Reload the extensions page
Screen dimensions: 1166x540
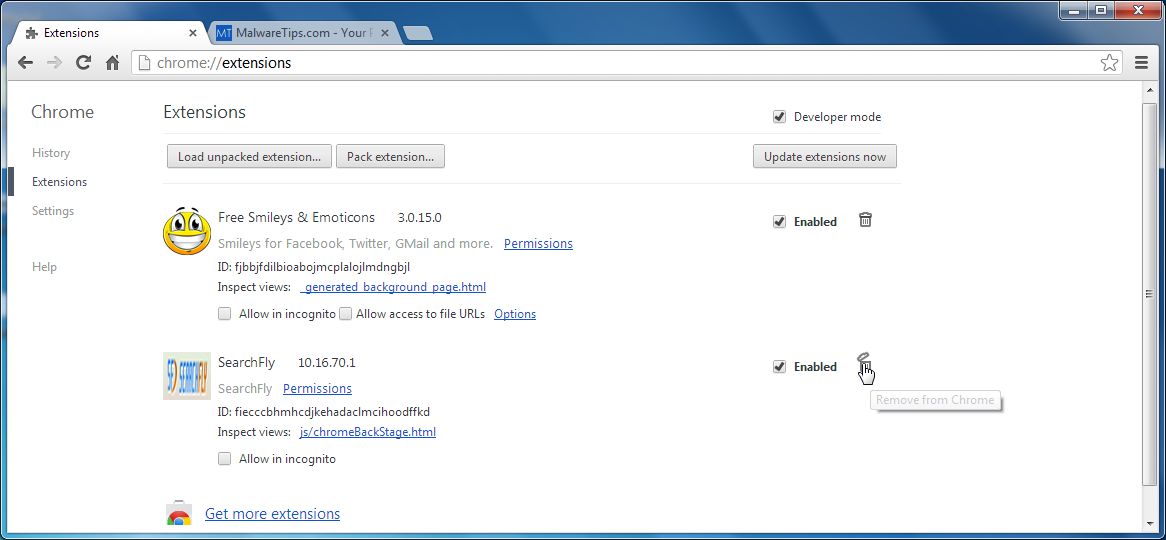[x=83, y=62]
